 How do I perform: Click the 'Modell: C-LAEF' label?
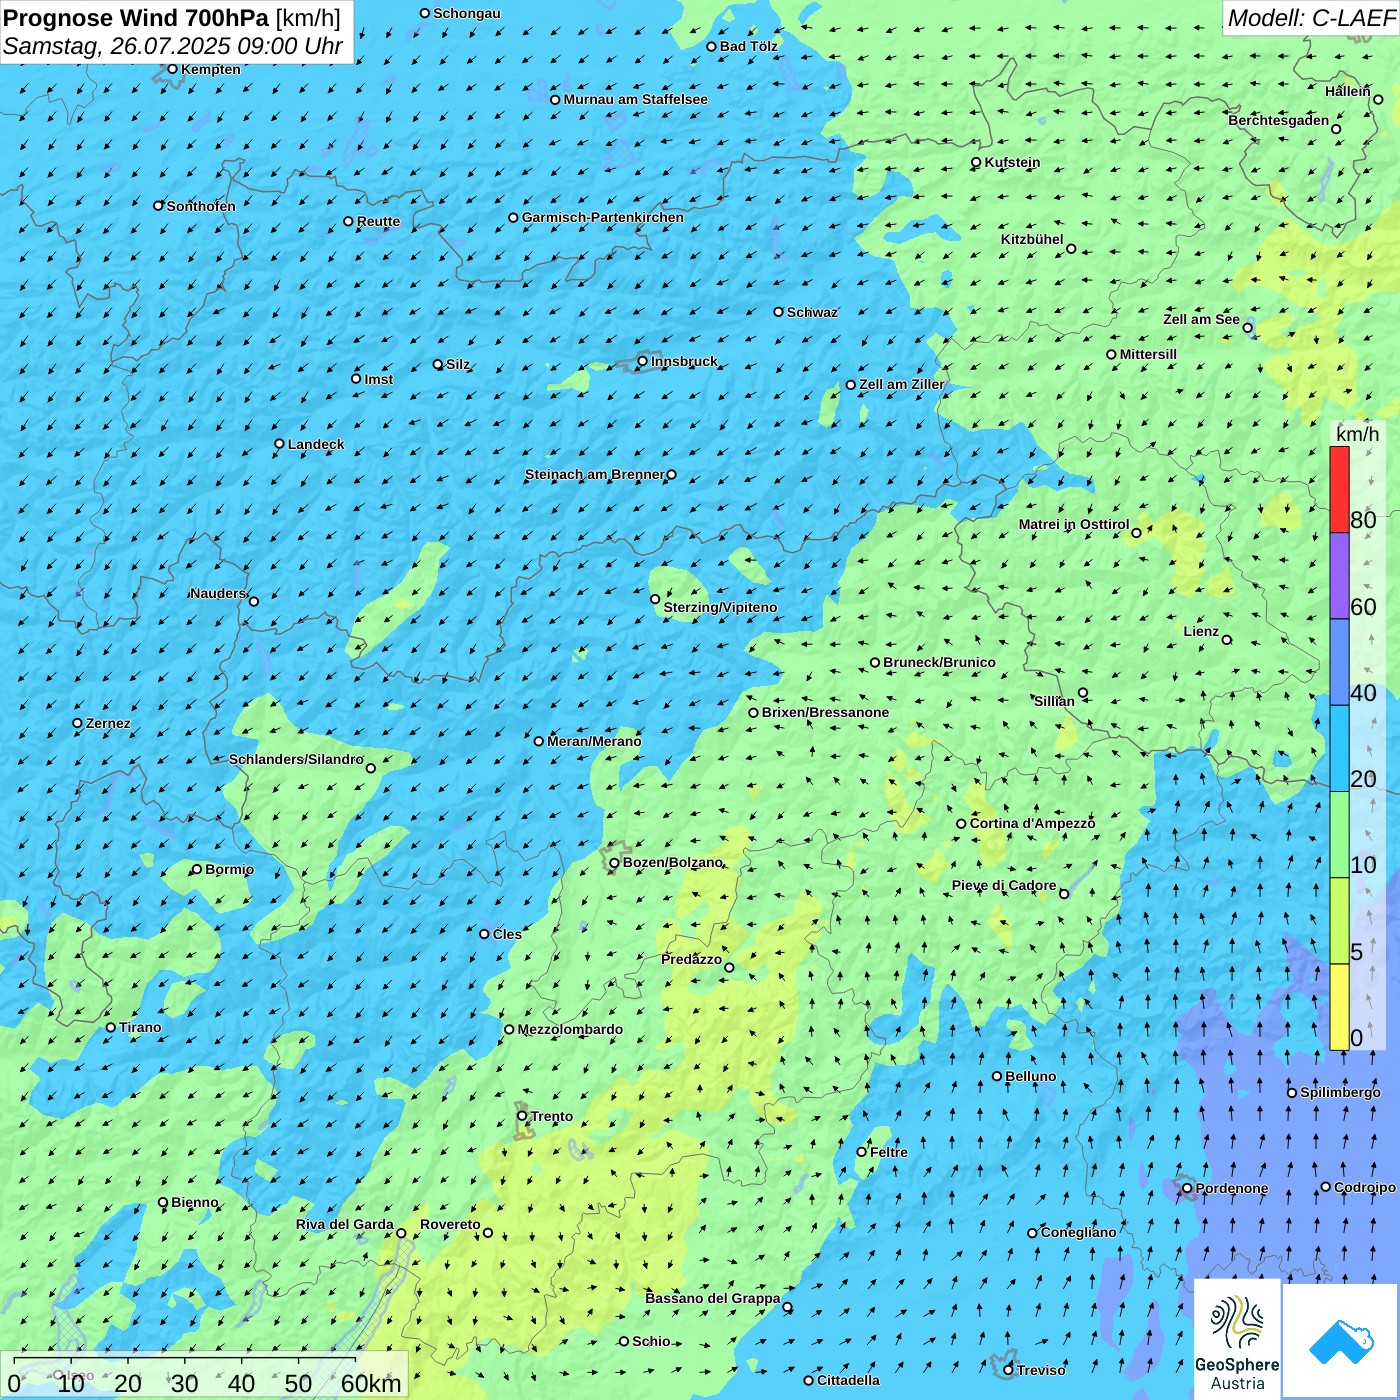click(1311, 17)
